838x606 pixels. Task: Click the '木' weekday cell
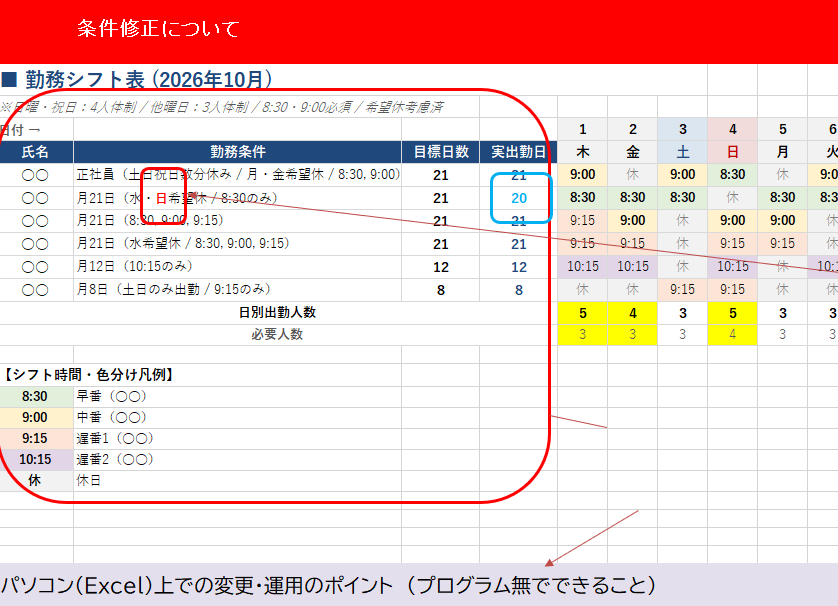coord(583,152)
